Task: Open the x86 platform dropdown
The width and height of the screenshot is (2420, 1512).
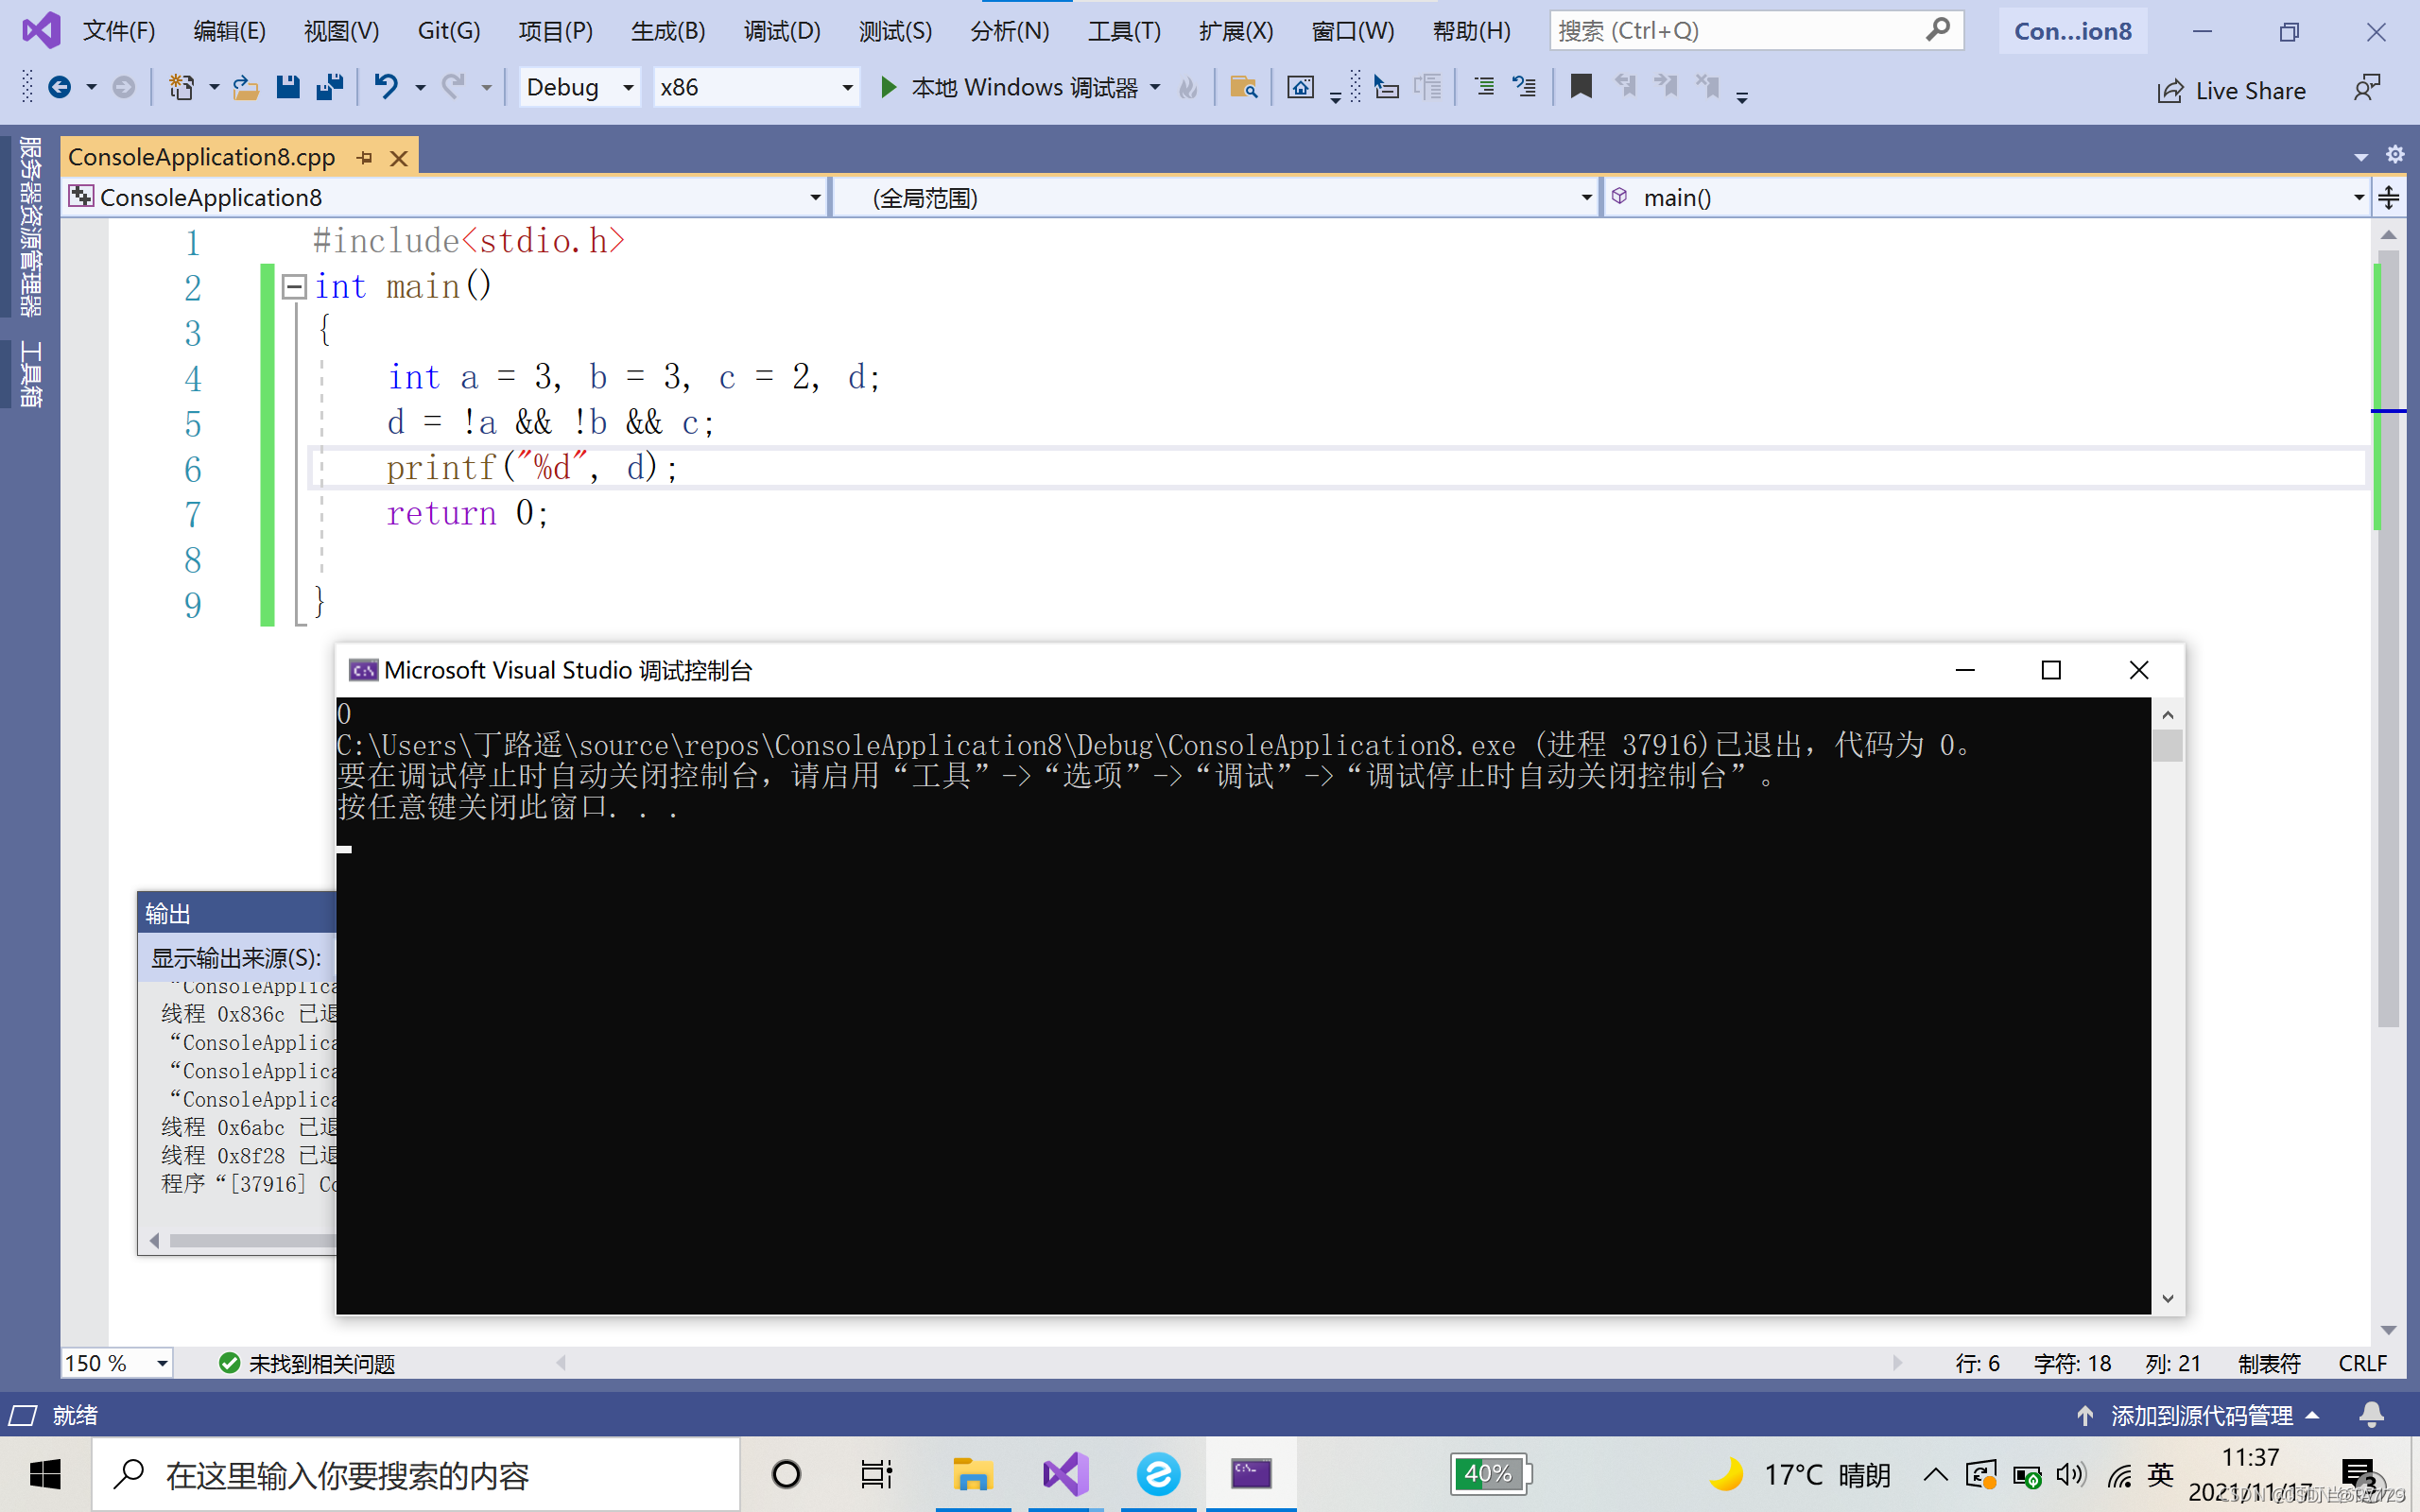Action: pyautogui.click(x=846, y=88)
